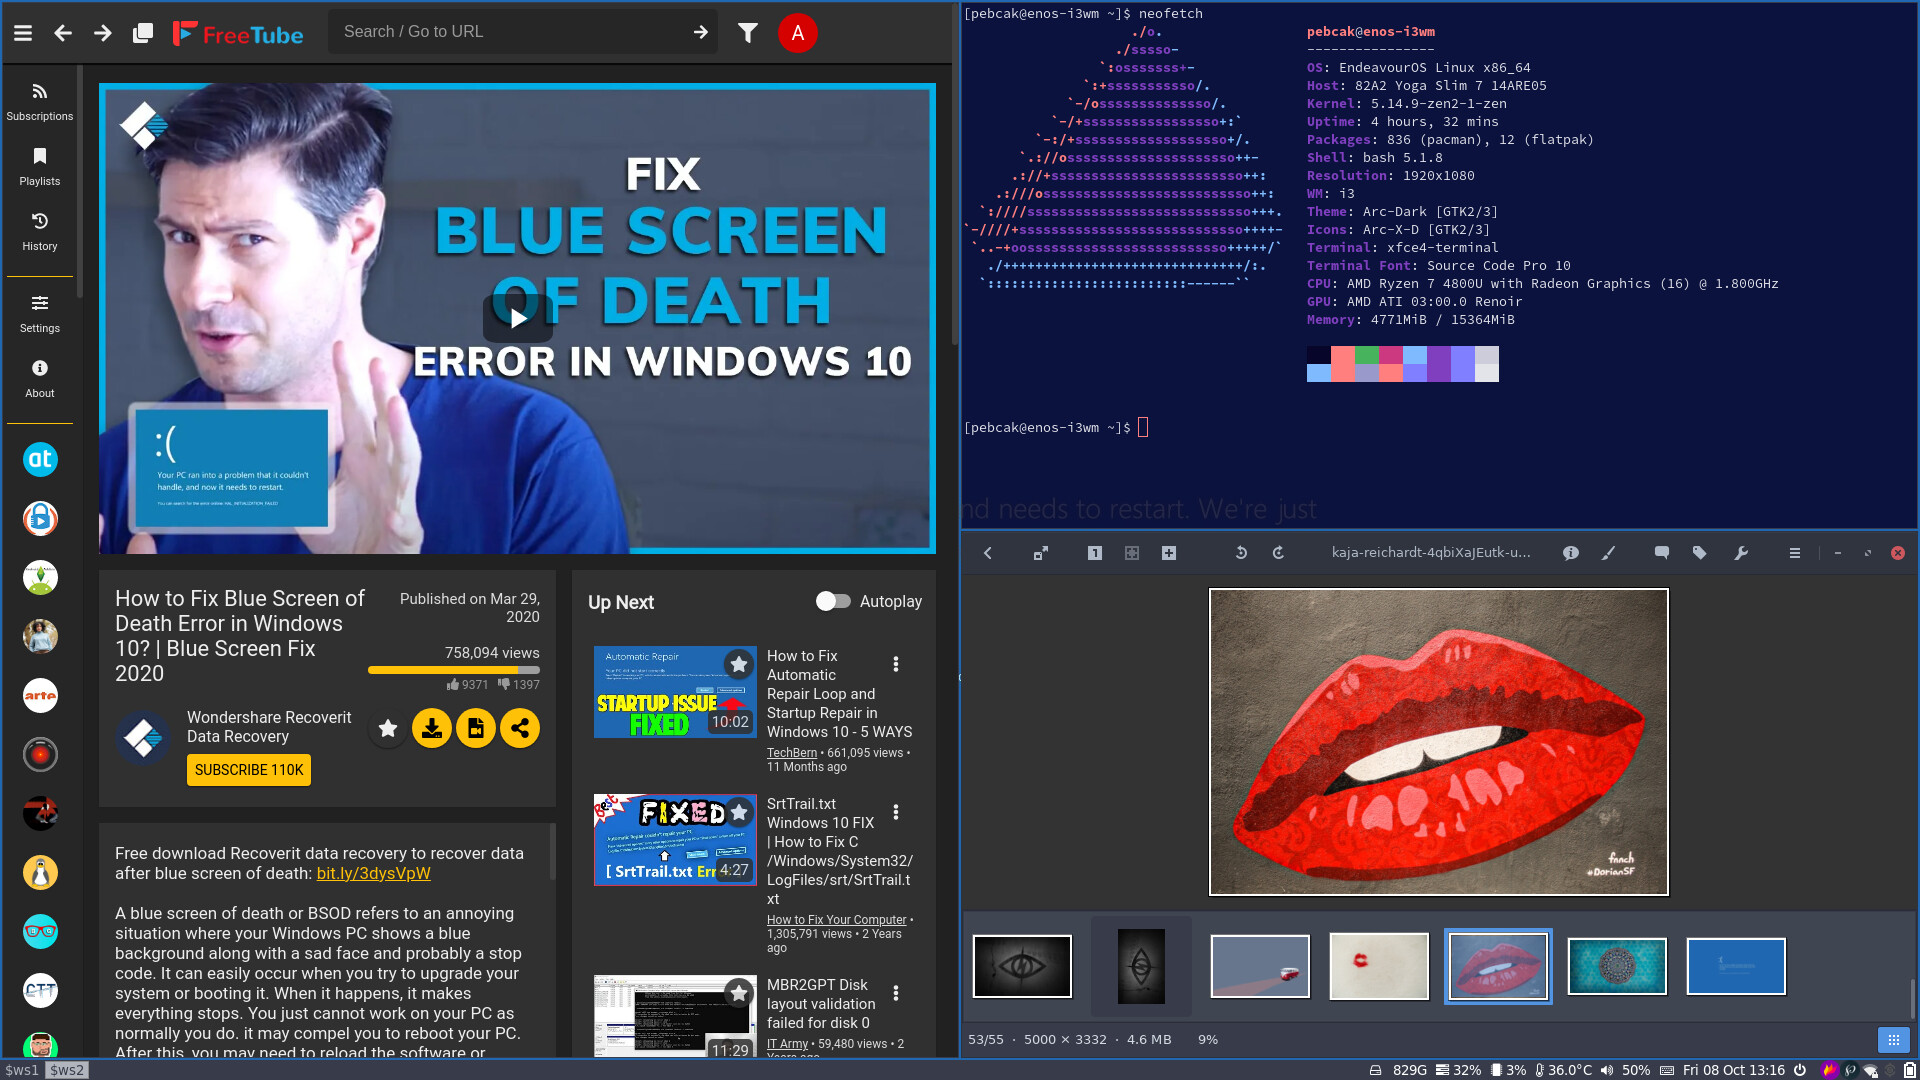Open About in the sidebar

point(40,380)
